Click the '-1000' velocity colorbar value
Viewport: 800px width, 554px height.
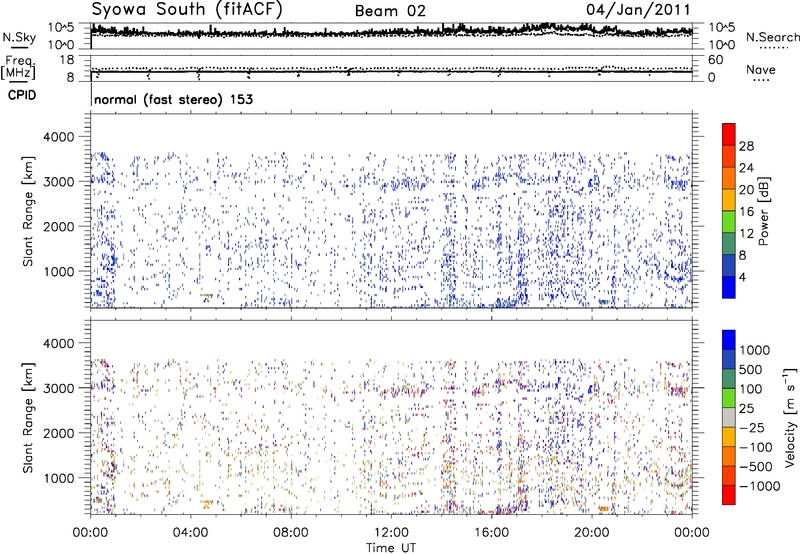click(x=760, y=486)
